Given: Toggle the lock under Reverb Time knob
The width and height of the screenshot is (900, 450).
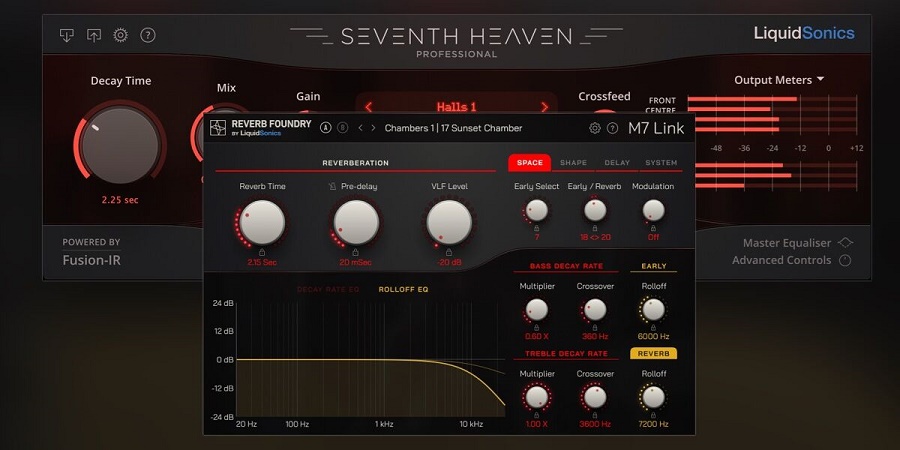Looking at the screenshot, I should point(261,253).
